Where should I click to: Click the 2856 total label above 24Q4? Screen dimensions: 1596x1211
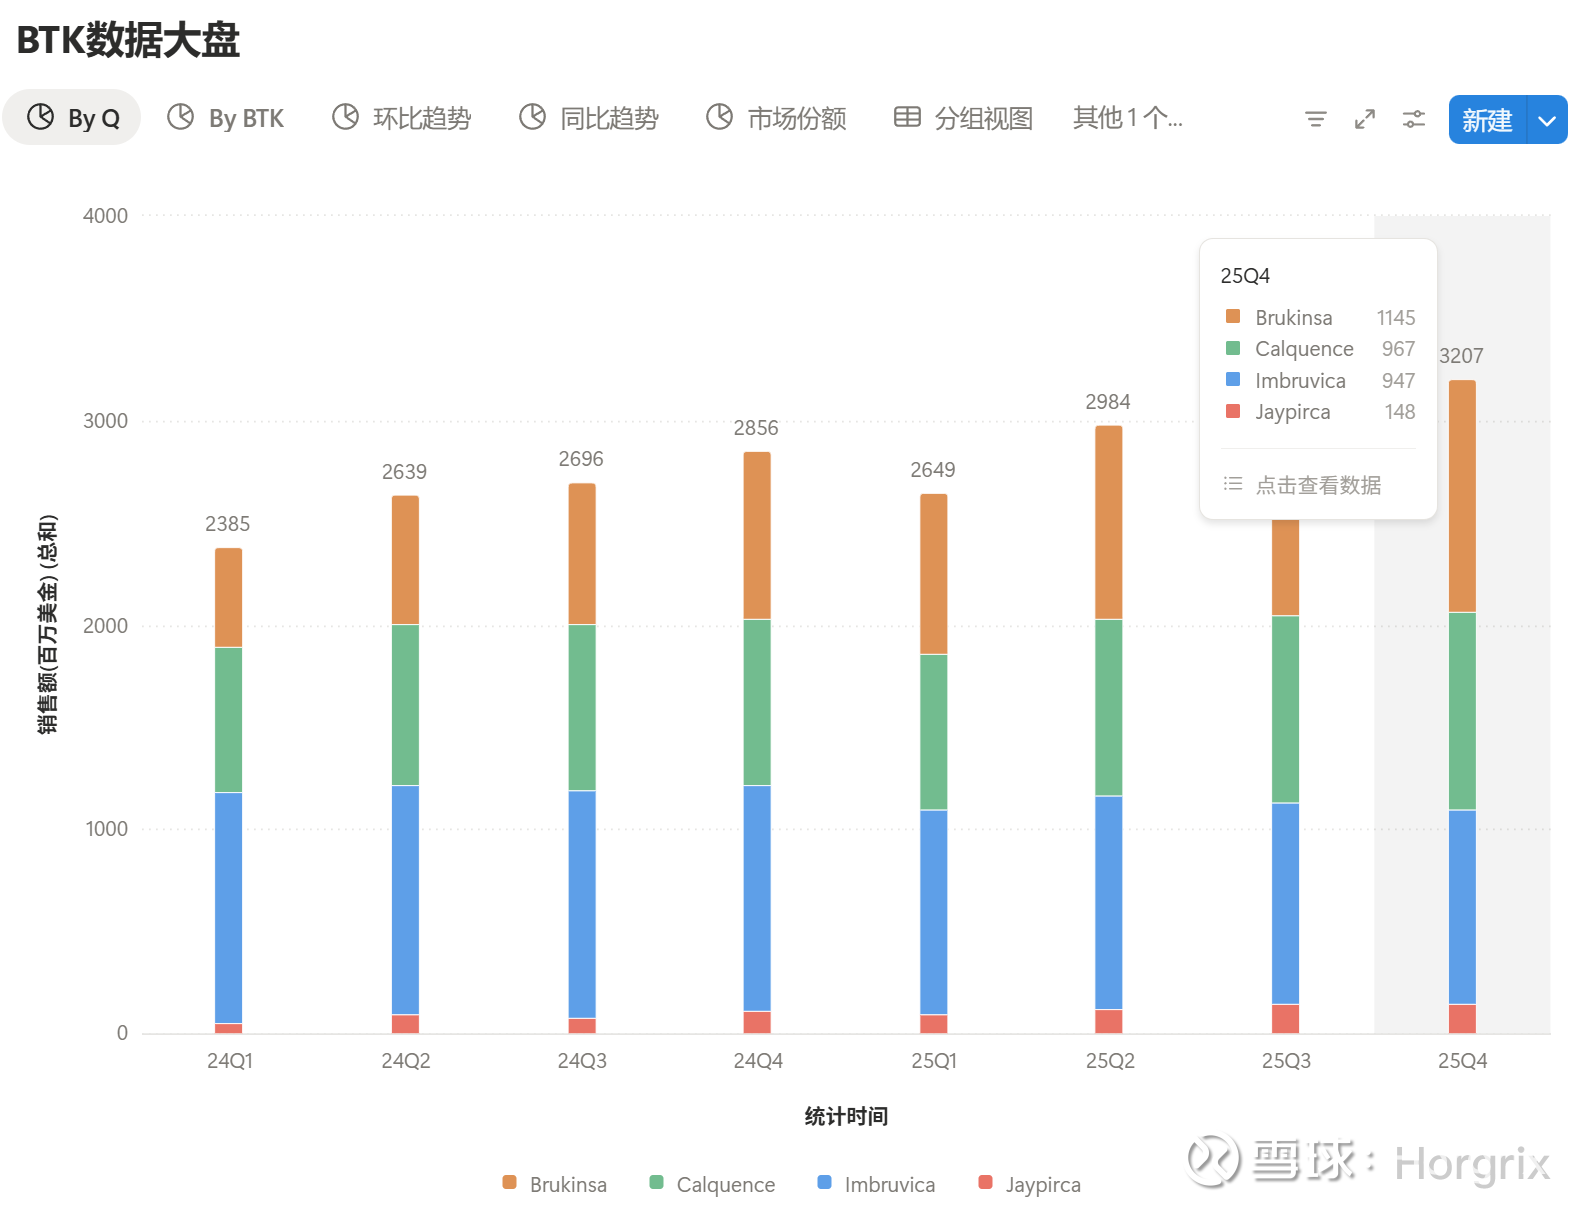click(x=756, y=428)
